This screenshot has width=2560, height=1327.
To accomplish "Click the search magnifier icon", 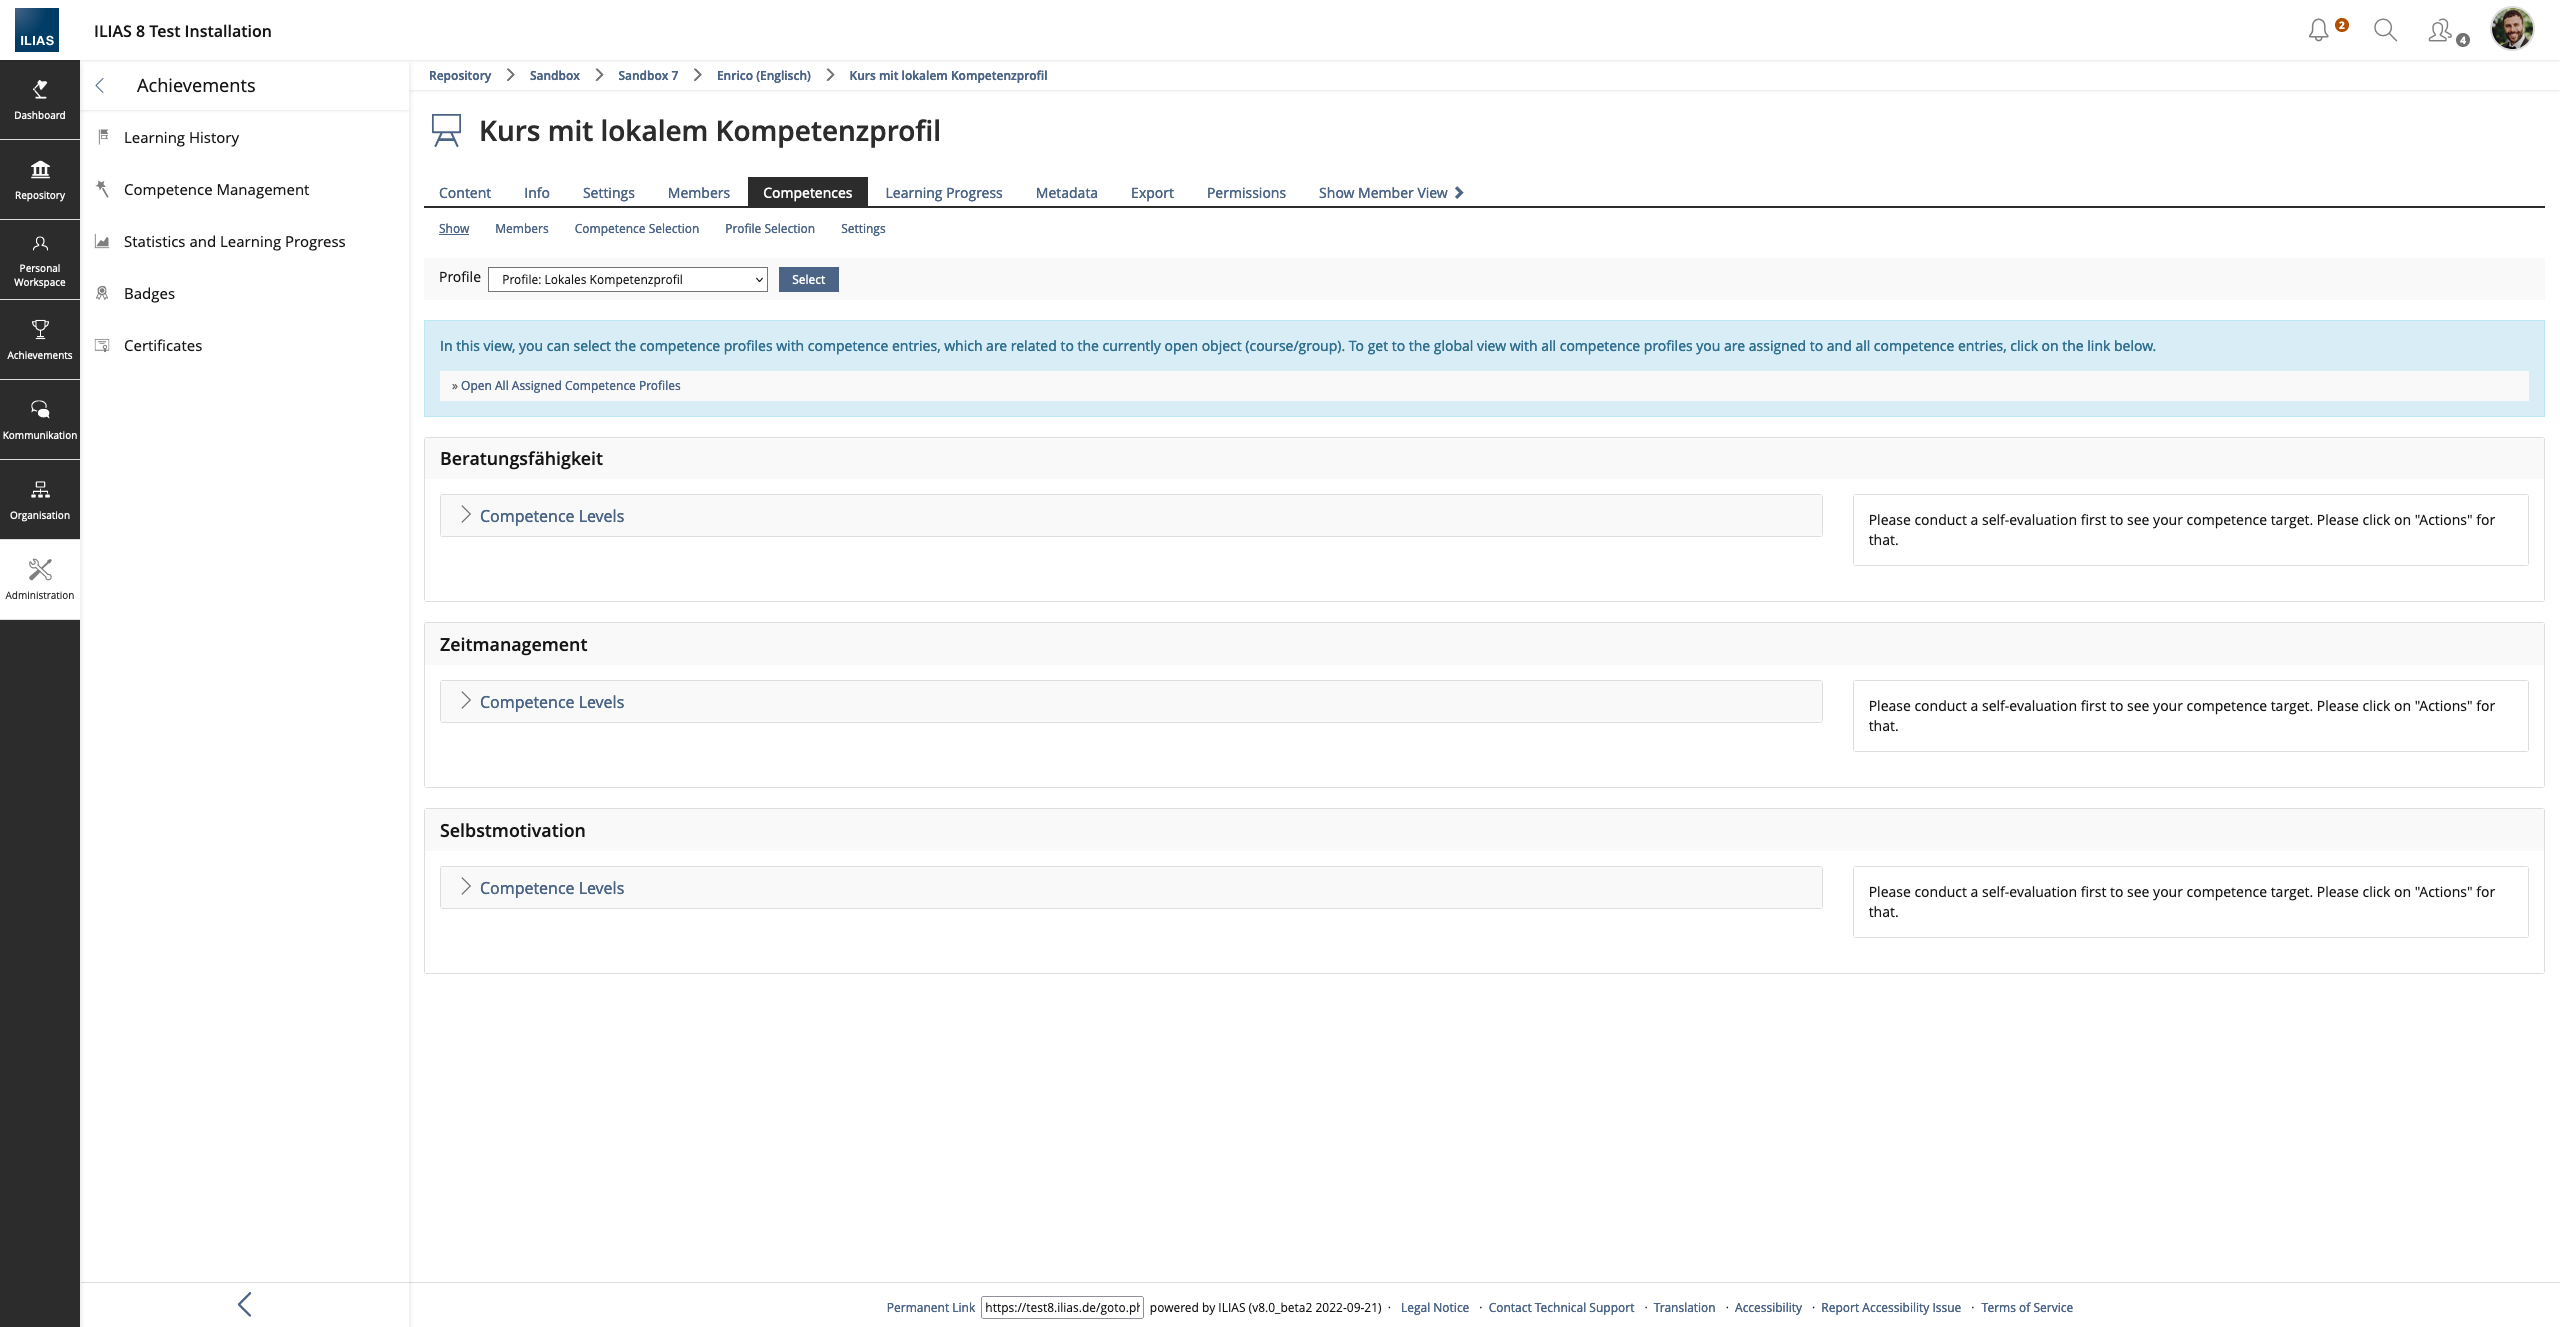I will [2385, 31].
